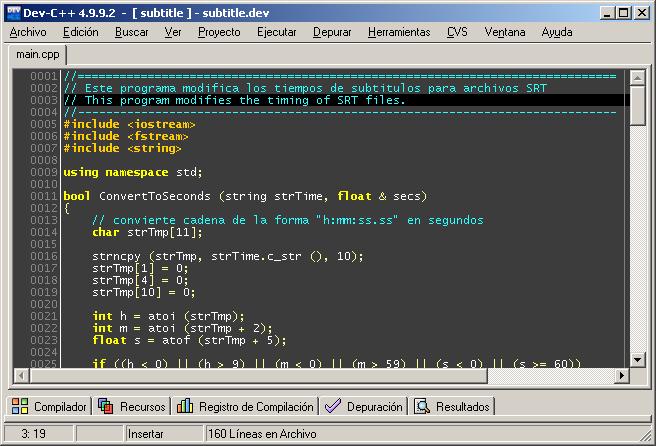Click the Ejecutar menu
Screen dimensions: 656x446
tap(276, 32)
